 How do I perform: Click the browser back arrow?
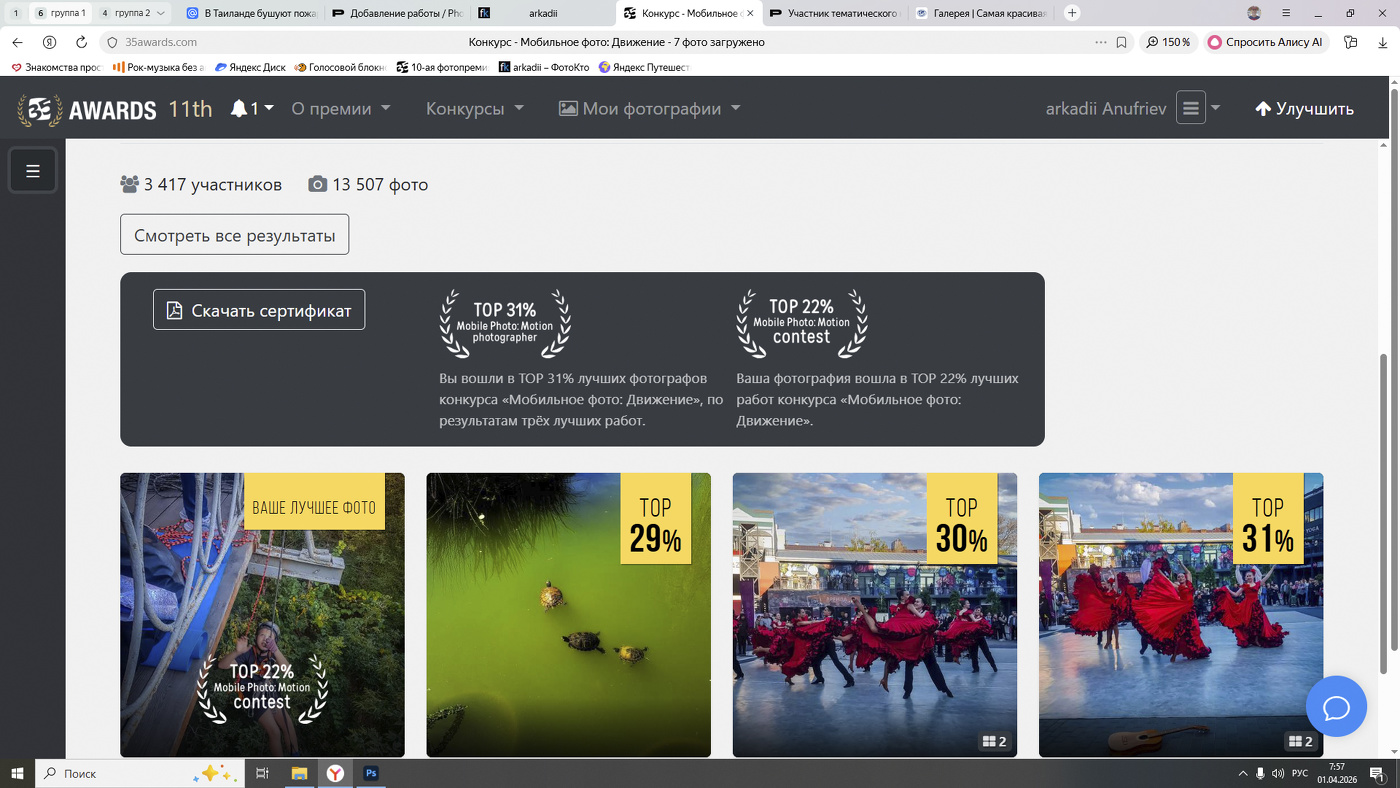coord(17,42)
